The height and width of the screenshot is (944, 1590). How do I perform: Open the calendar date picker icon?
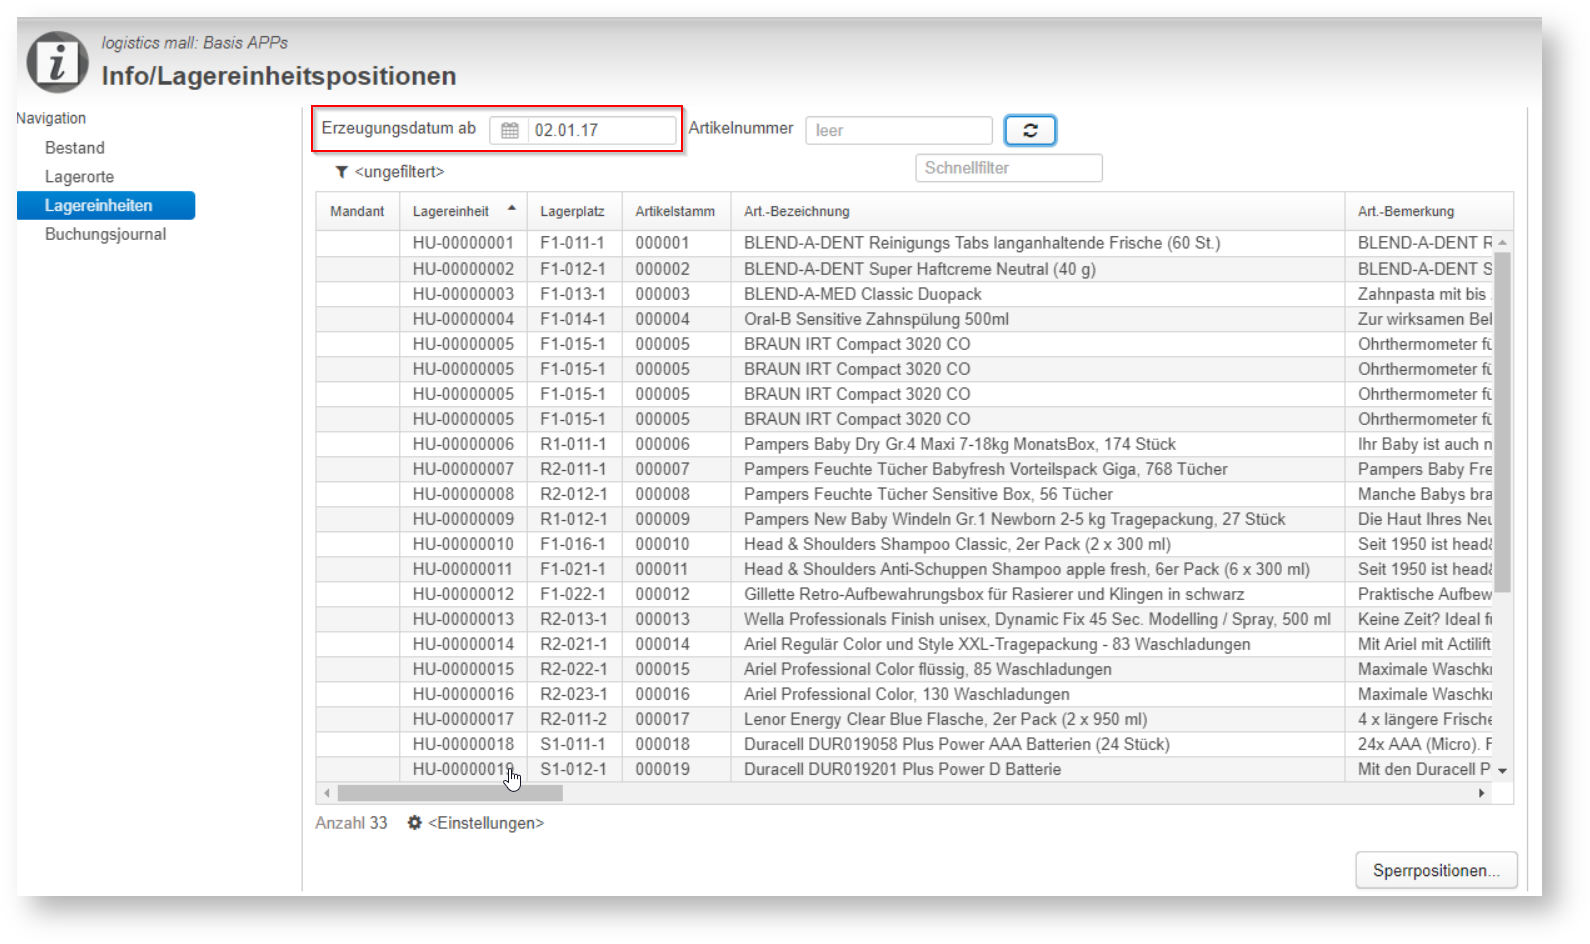click(510, 130)
